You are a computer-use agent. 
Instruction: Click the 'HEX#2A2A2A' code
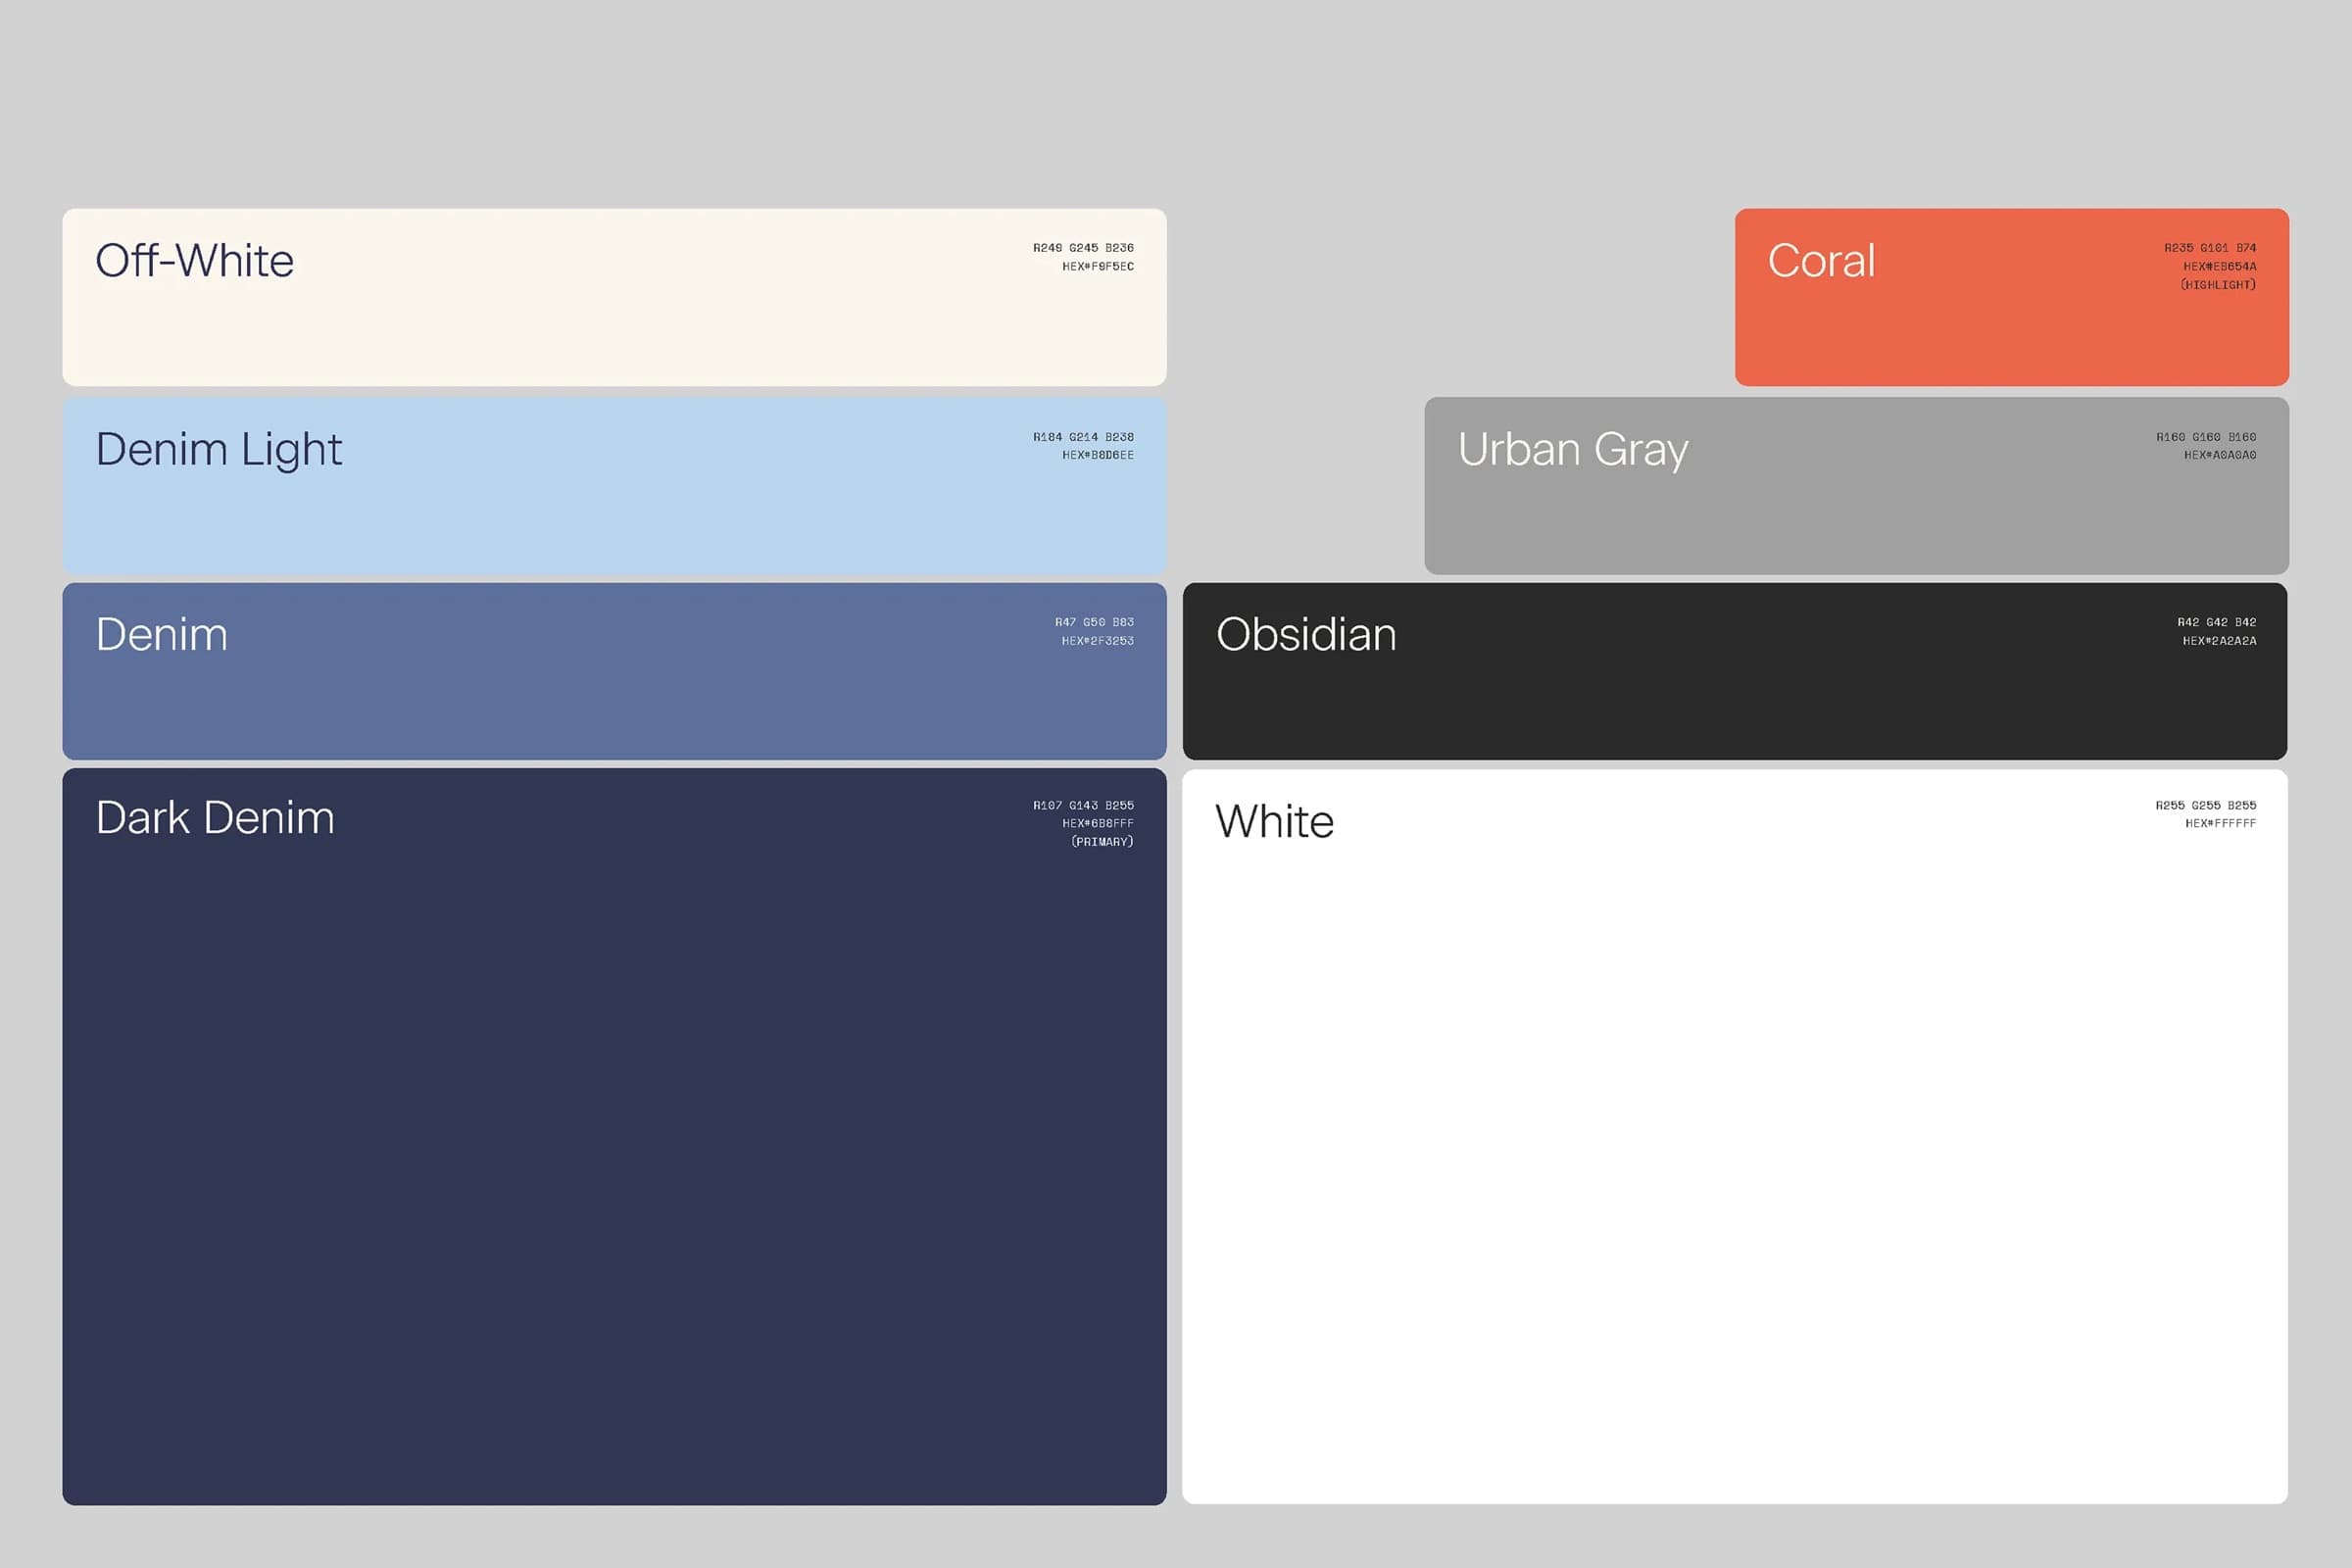pos(2219,641)
